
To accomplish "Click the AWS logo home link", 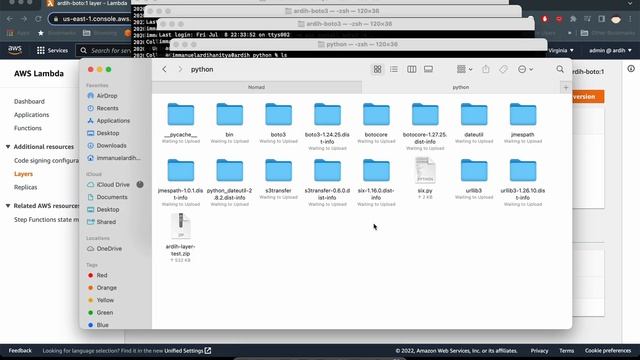I will pyautogui.click(x=15, y=50).
